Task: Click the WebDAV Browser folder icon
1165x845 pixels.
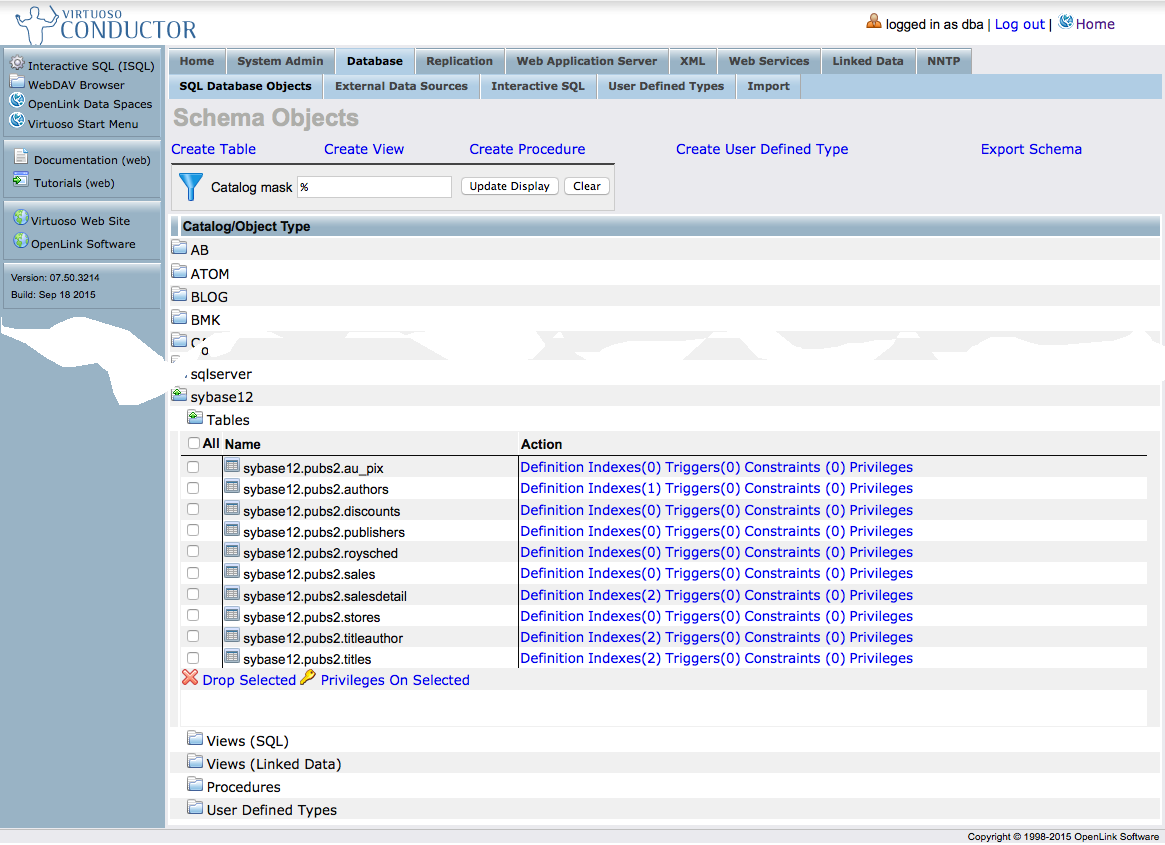Action: pos(17,82)
